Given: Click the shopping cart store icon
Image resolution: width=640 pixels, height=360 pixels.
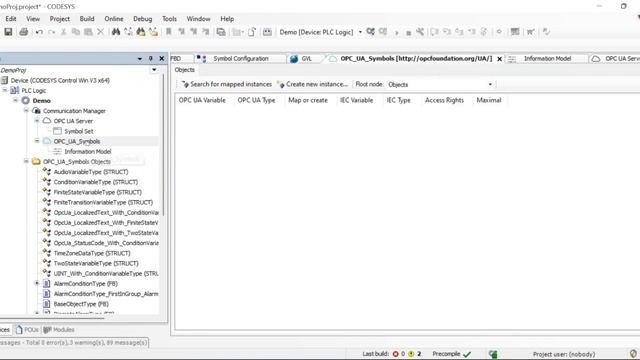Looking at the screenshot, I should (x=531, y=32).
